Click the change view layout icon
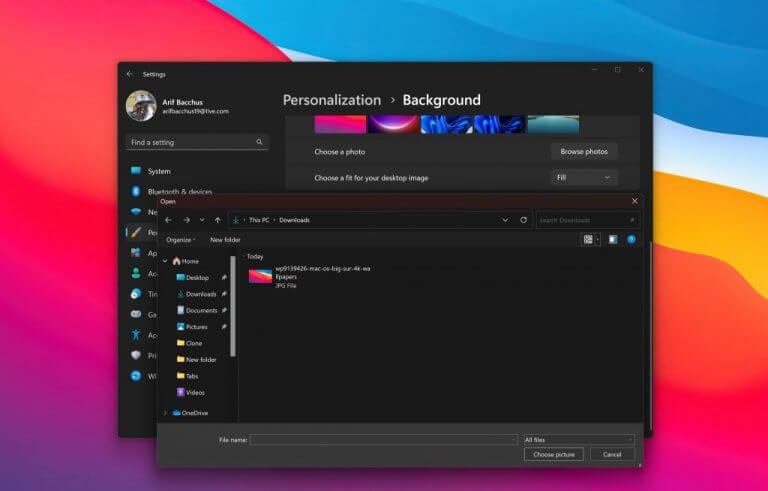Screen dimensions: 768x491 [x=588, y=239]
